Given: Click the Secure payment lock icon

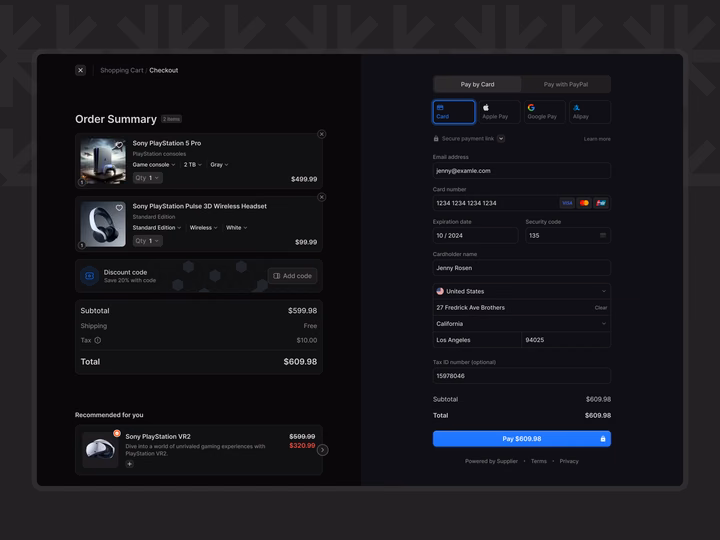Looking at the screenshot, I should pyautogui.click(x=436, y=139).
